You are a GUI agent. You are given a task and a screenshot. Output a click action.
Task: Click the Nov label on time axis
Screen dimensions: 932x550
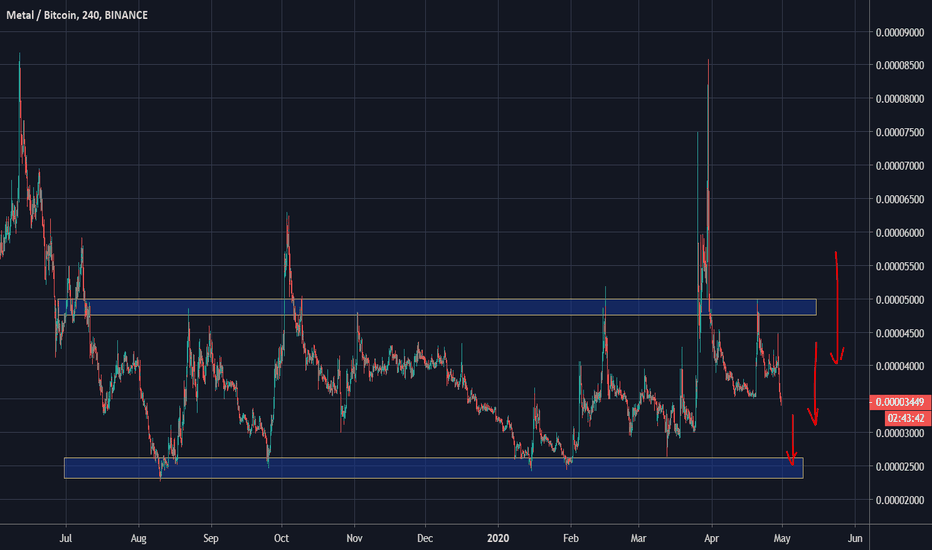[x=354, y=538]
